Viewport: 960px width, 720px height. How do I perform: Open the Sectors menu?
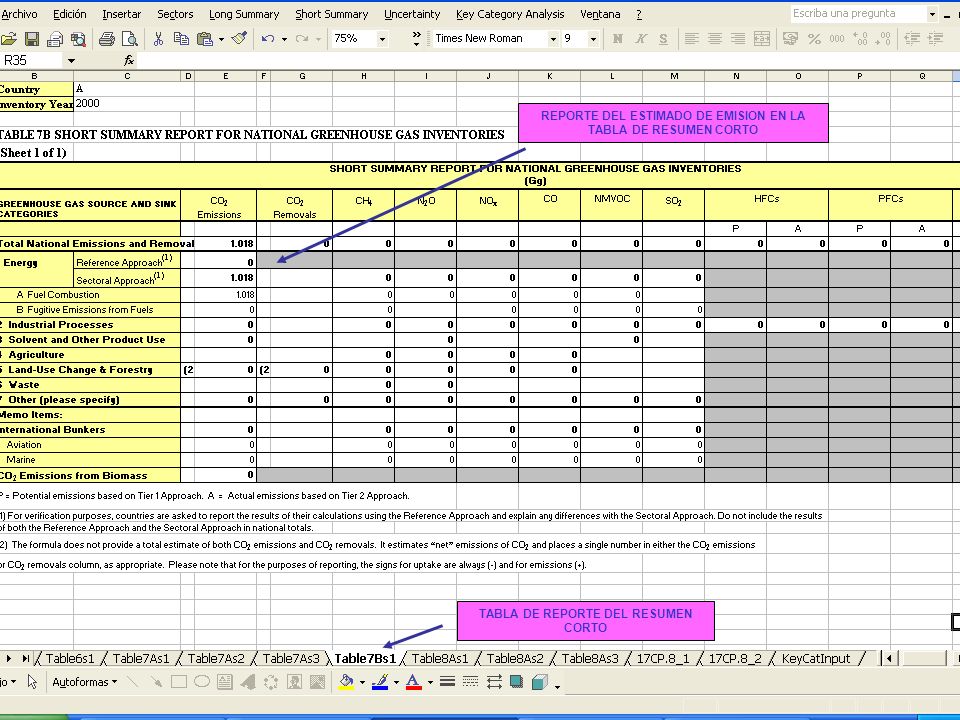[x=175, y=14]
